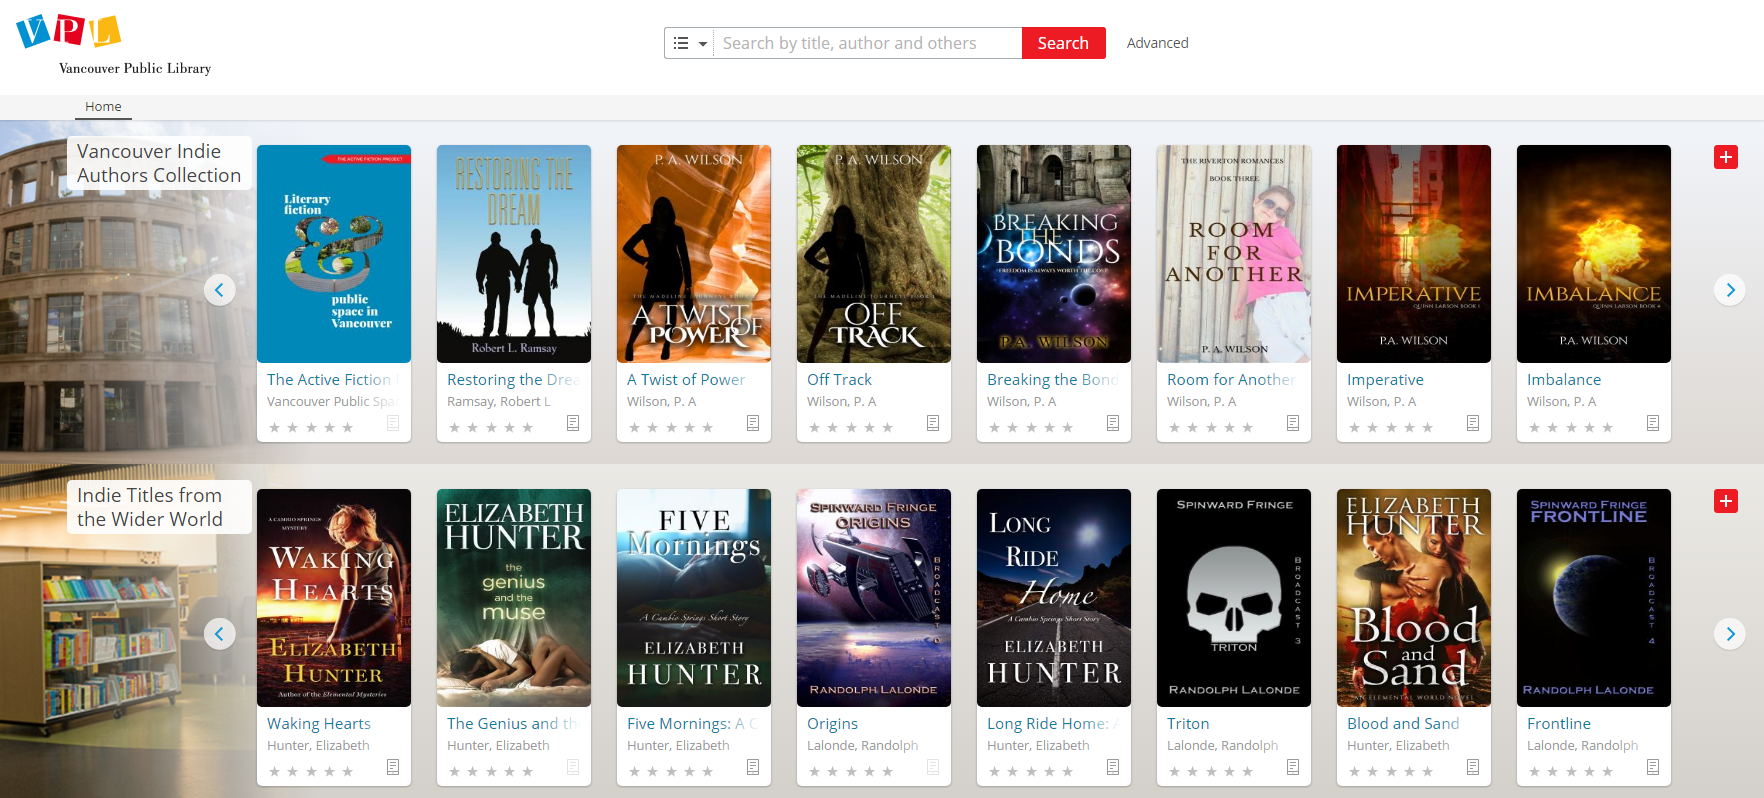This screenshot has height=798, width=1764.
Task: Open the Restoring the Dream book cover
Action: pos(514,254)
